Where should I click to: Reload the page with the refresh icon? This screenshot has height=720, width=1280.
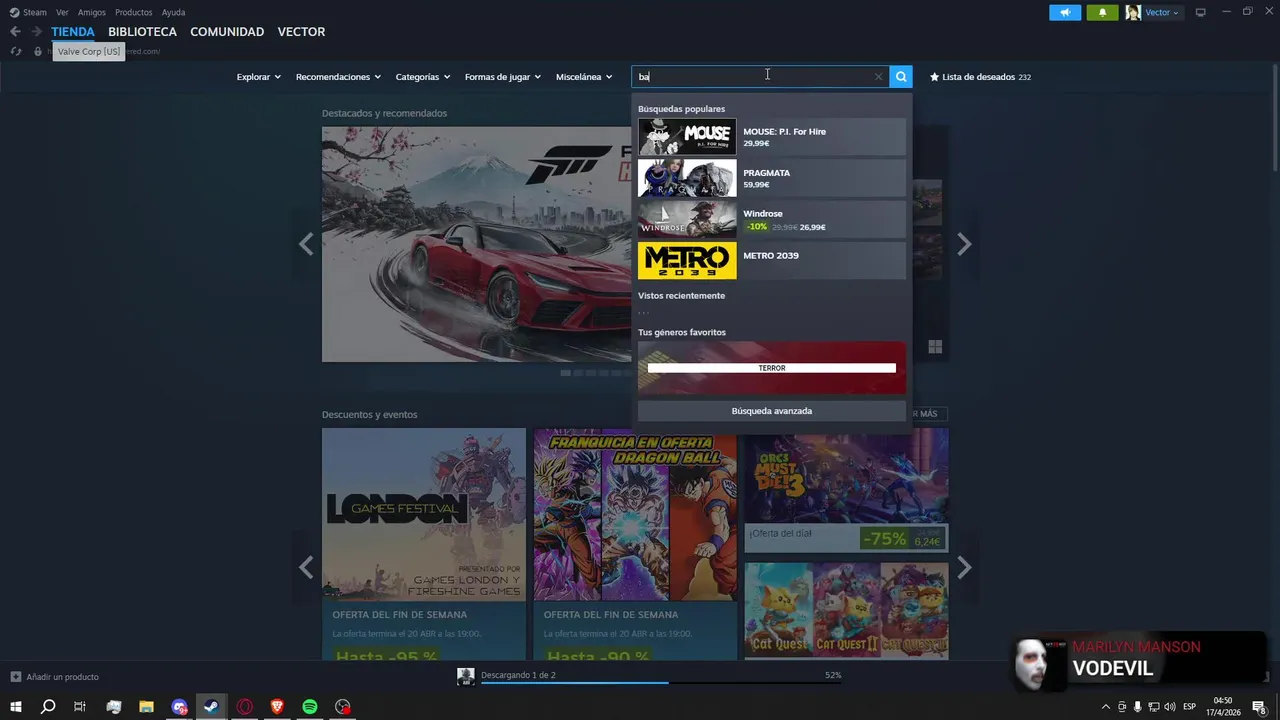(x=15, y=51)
